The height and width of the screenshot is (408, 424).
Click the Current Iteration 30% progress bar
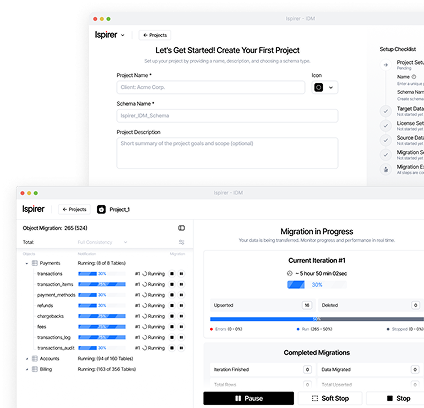pos(317,285)
